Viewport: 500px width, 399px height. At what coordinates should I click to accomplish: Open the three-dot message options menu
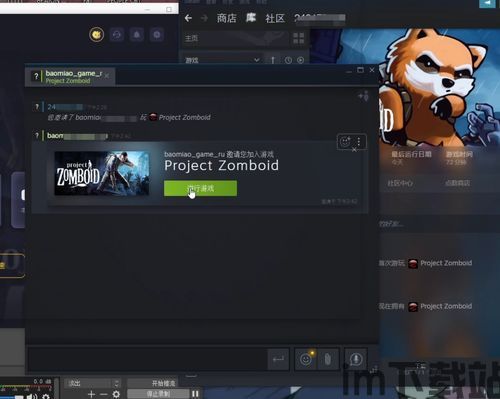tap(359, 142)
